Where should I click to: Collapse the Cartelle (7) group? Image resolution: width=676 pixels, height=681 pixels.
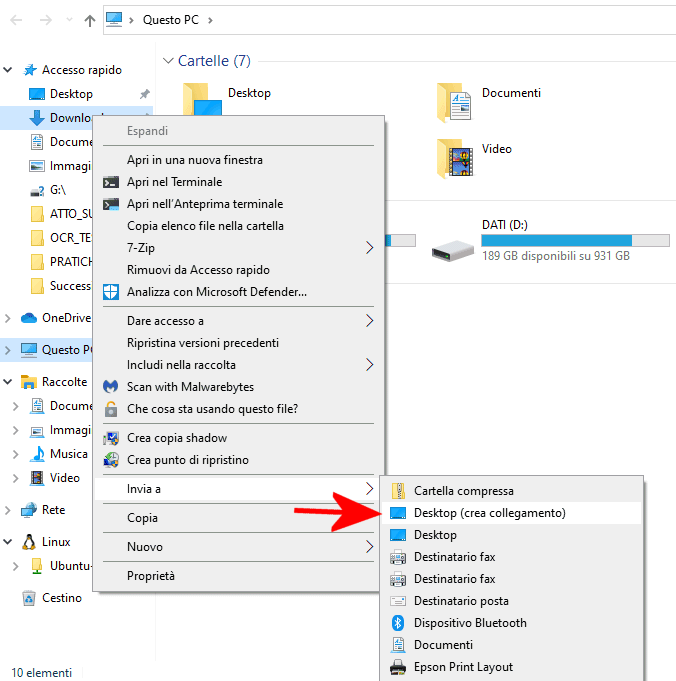tap(168, 61)
